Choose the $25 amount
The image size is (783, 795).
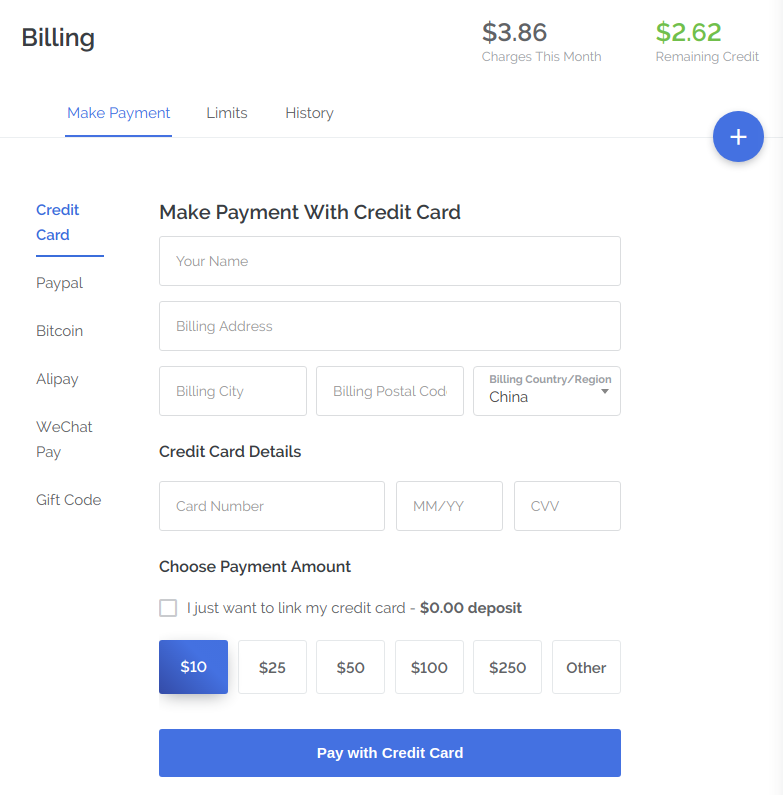tap(272, 667)
